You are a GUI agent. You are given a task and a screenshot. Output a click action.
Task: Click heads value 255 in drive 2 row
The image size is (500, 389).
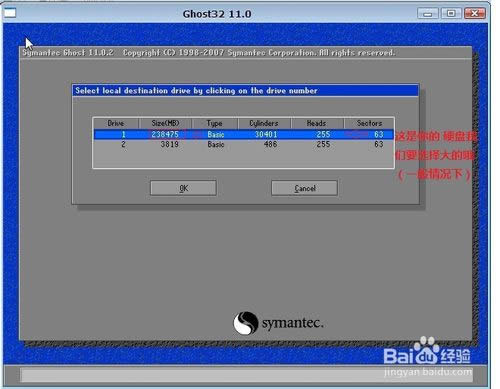point(323,144)
